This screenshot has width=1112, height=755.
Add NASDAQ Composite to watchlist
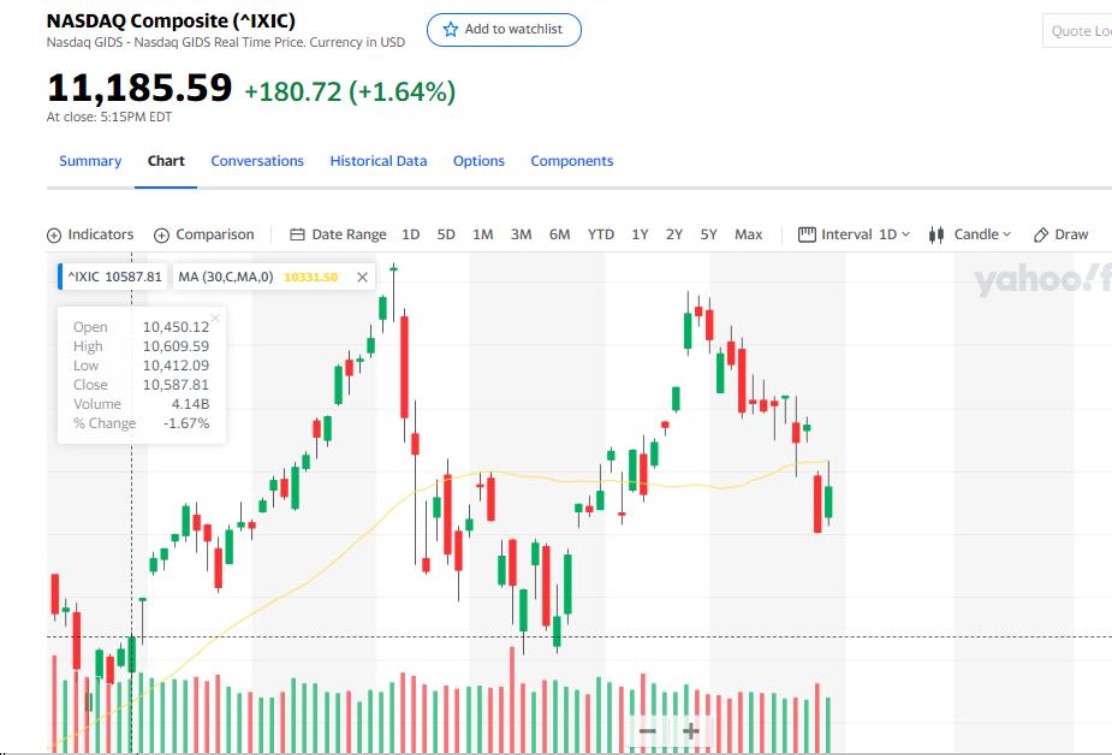[x=504, y=30]
